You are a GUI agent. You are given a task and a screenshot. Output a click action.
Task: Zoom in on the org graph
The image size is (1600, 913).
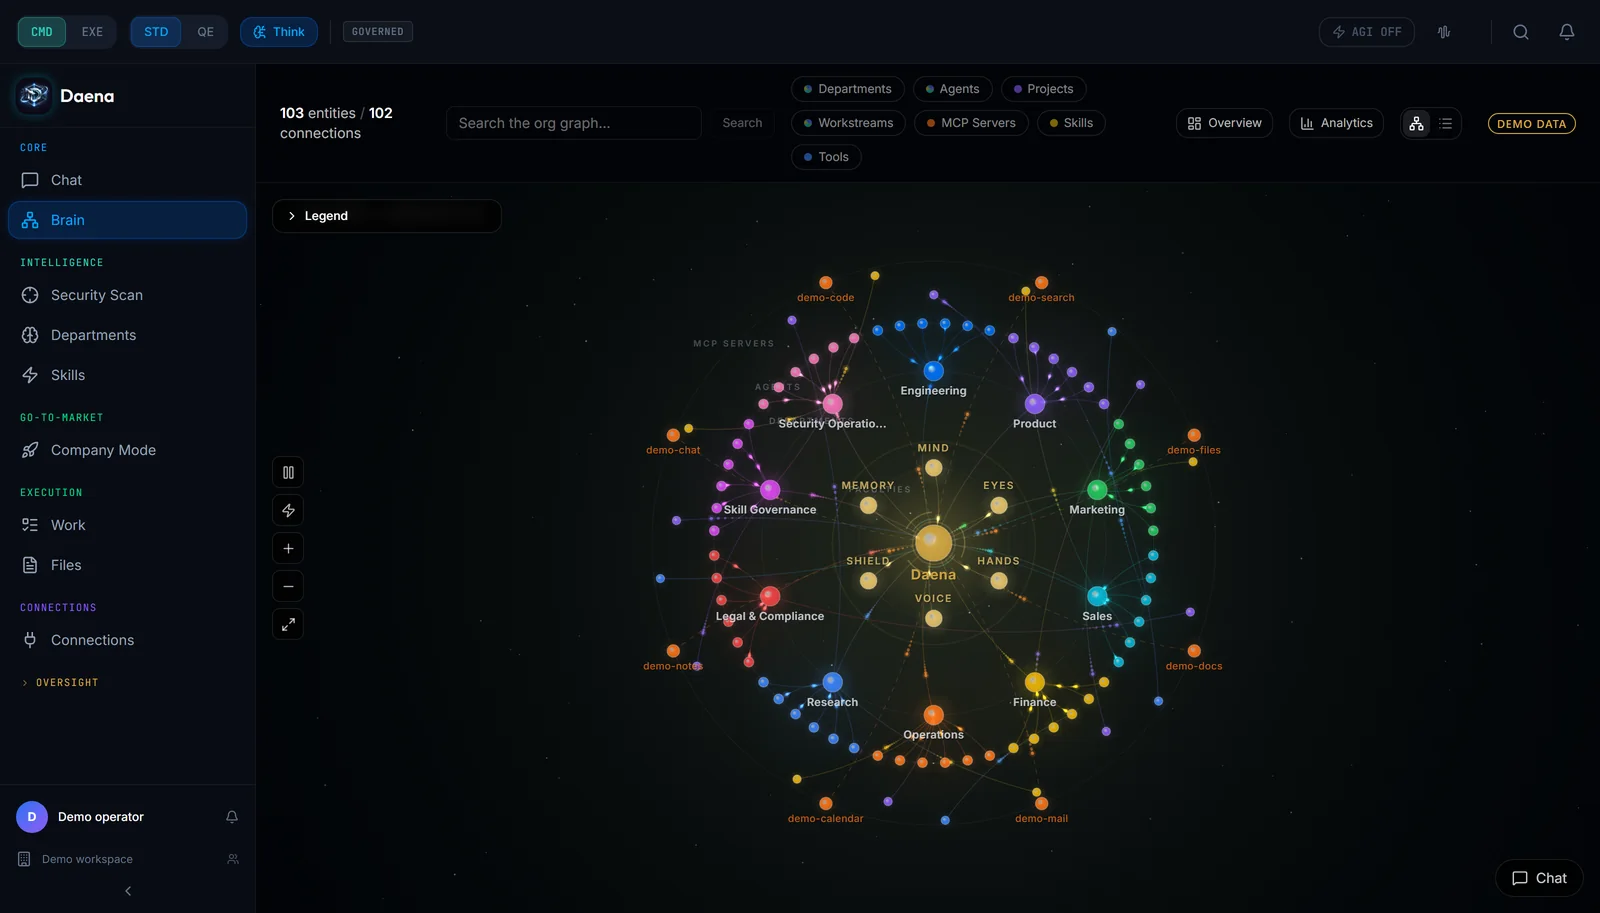288,548
